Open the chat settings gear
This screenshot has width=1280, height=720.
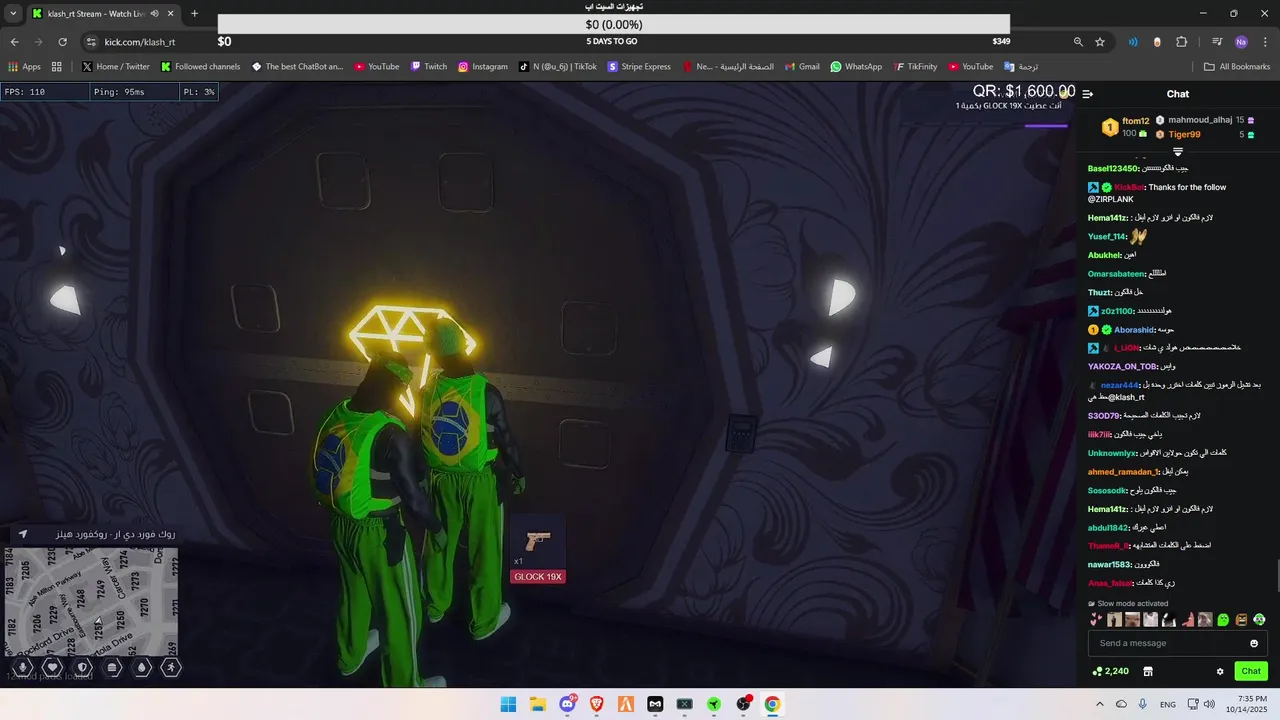[x=1220, y=671]
